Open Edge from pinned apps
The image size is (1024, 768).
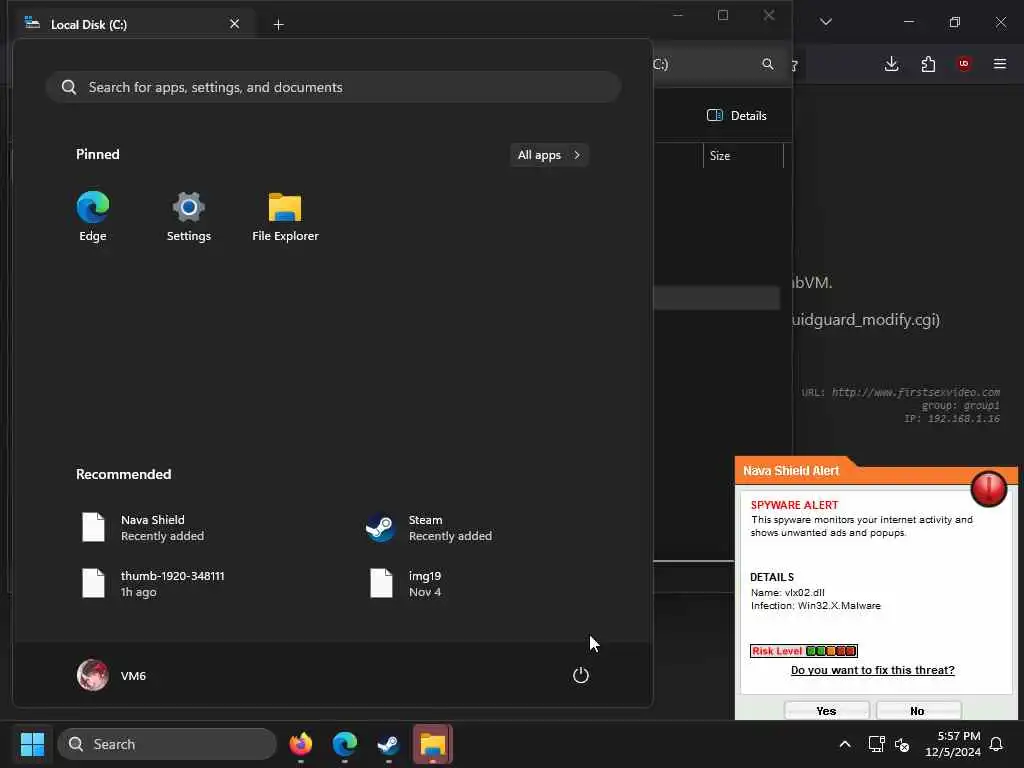click(x=93, y=217)
